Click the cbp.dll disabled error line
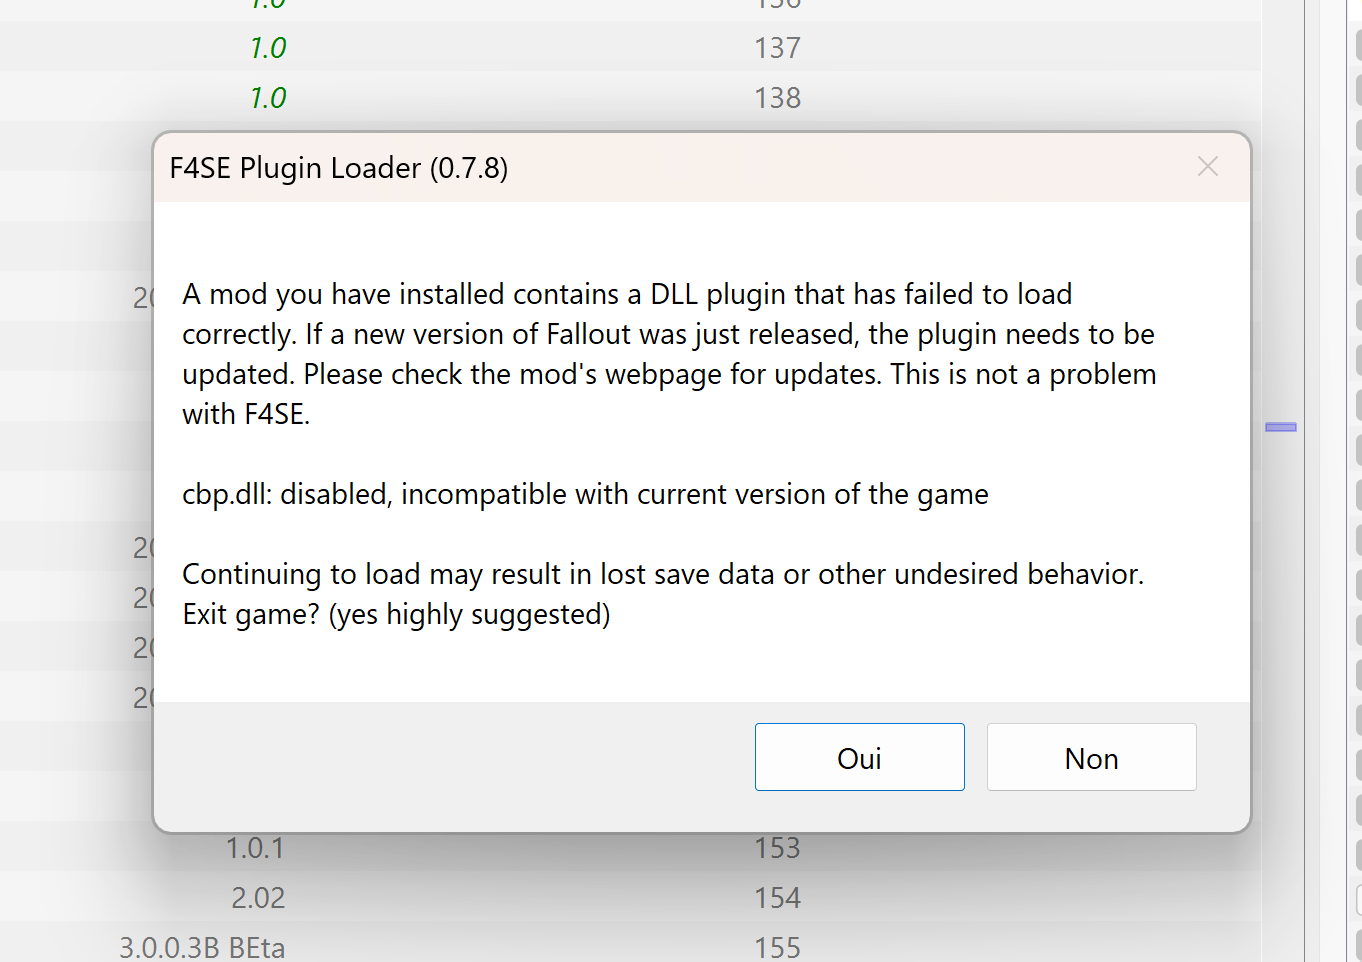 tap(585, 494)
